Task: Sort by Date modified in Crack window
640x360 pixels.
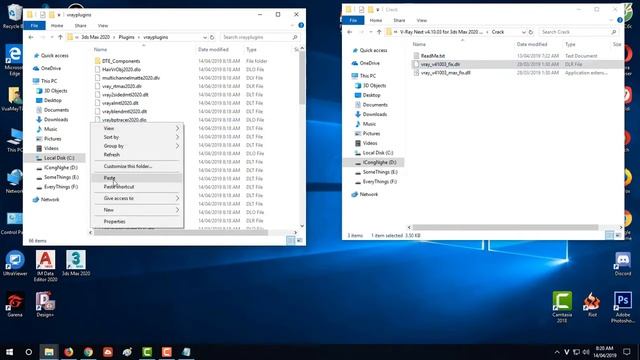Action: click(532, 44)
